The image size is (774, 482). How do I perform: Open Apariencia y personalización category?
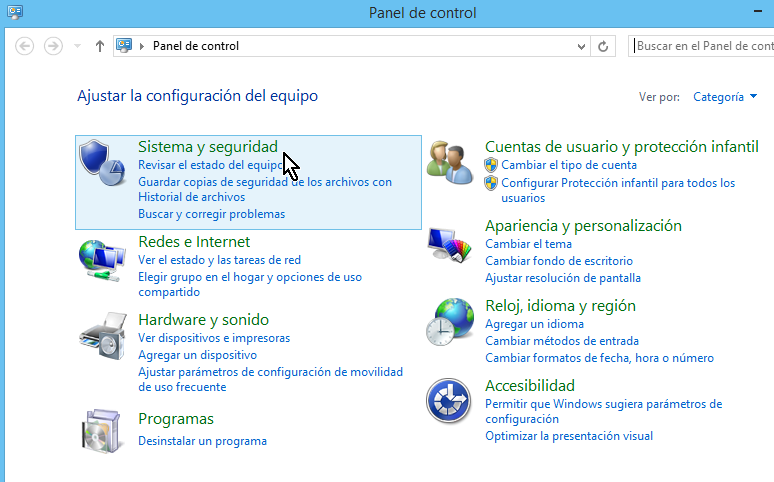pyautogui.click(x=583, y=226)
